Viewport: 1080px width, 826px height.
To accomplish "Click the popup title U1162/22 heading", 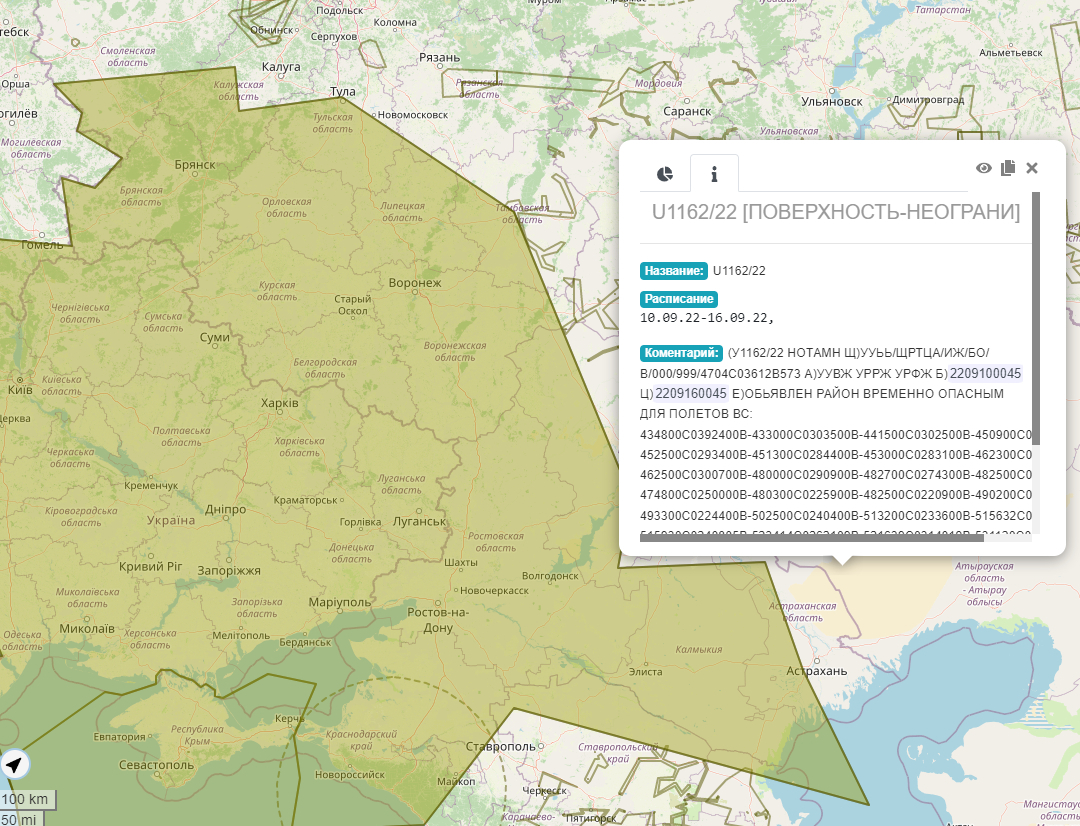I will click(x=835, y=212).
